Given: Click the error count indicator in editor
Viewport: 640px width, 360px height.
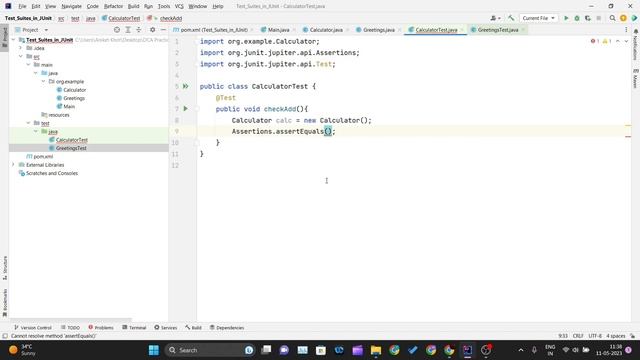Looking at the screenshot, I should coord(595,41).
